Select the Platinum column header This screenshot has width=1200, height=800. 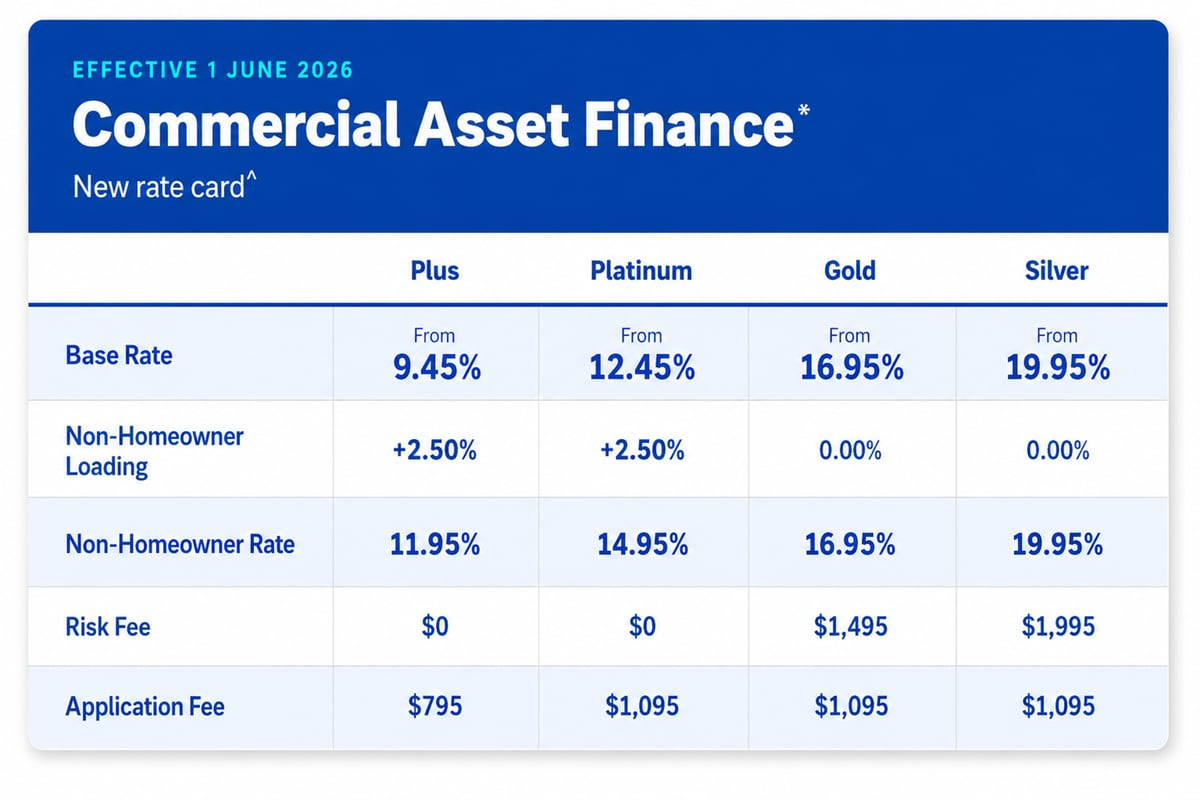[x=641, y=270]
